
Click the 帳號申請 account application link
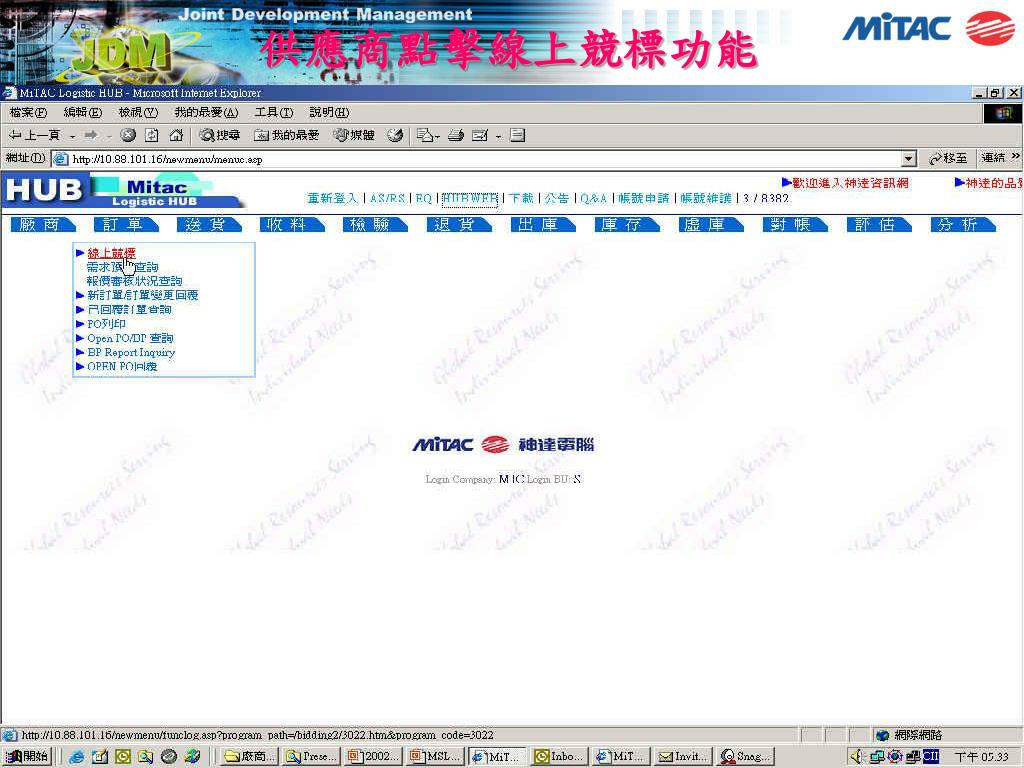coord(644,198)
